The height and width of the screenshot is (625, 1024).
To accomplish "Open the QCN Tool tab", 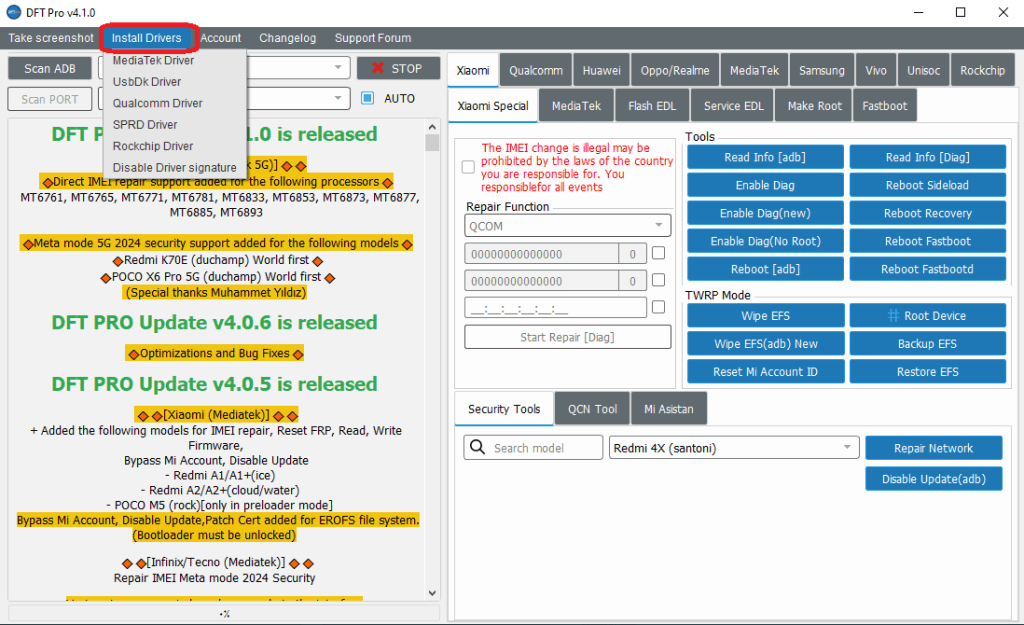I will pos(592,409).
